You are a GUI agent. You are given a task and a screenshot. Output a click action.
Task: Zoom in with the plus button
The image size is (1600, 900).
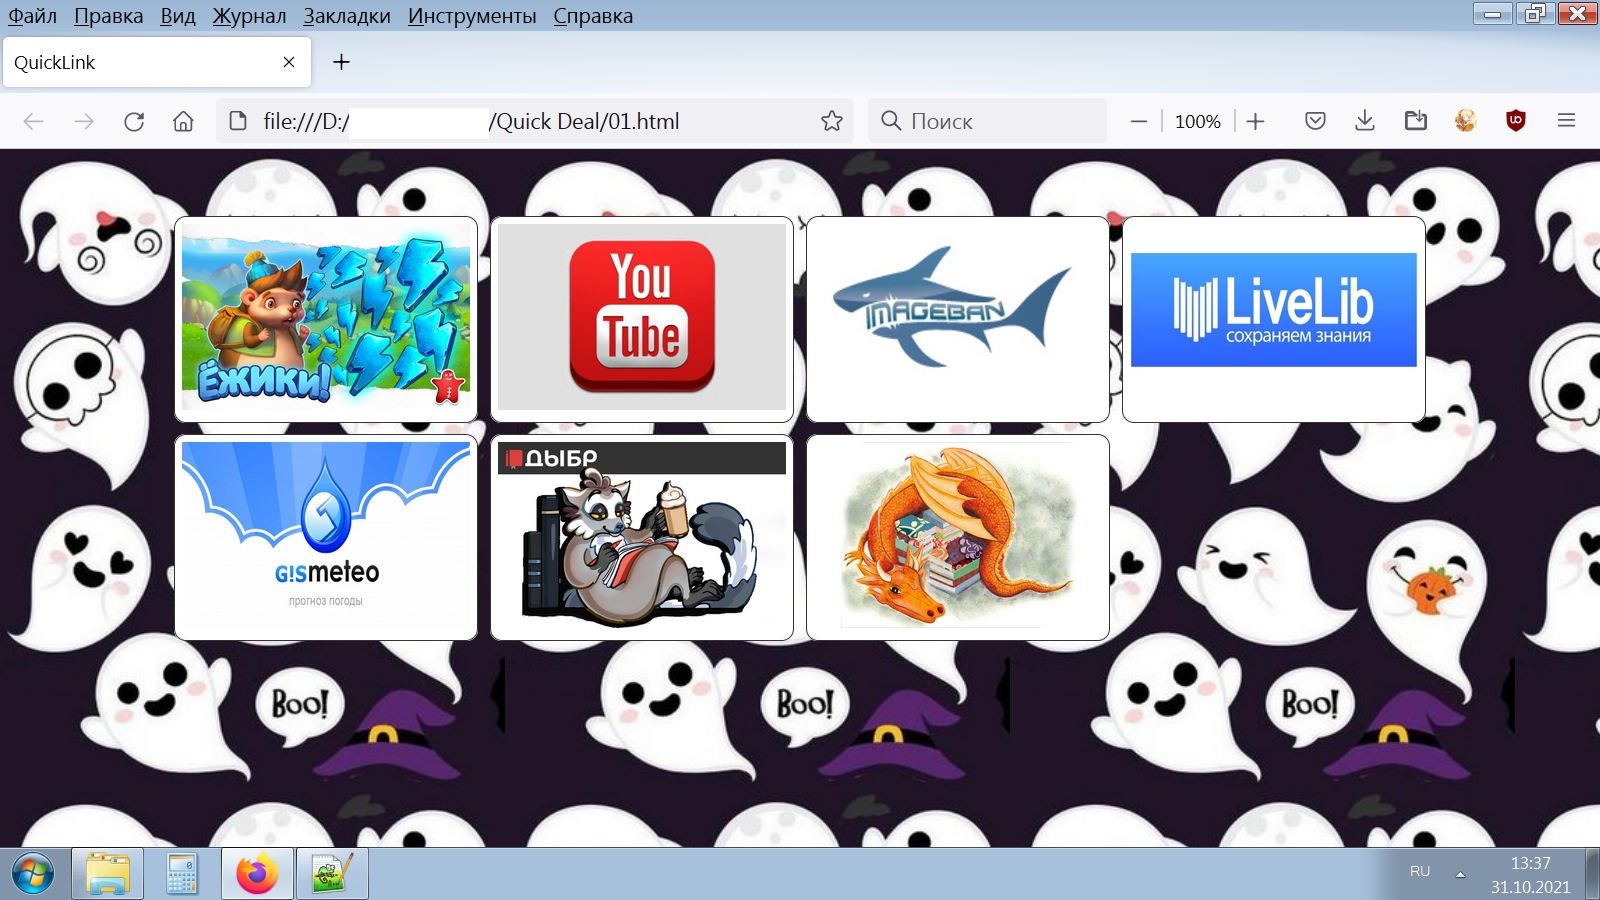[1256, 121]
